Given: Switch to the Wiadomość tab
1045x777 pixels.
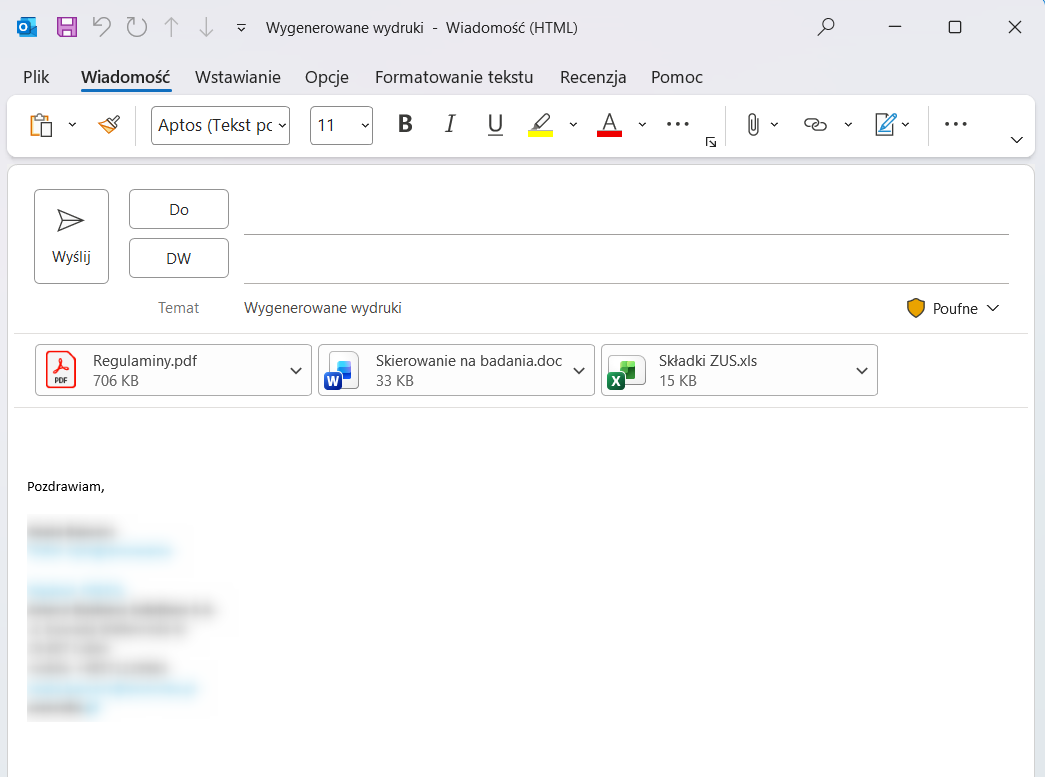Looking at the screenshot, I should pos(126,77).
